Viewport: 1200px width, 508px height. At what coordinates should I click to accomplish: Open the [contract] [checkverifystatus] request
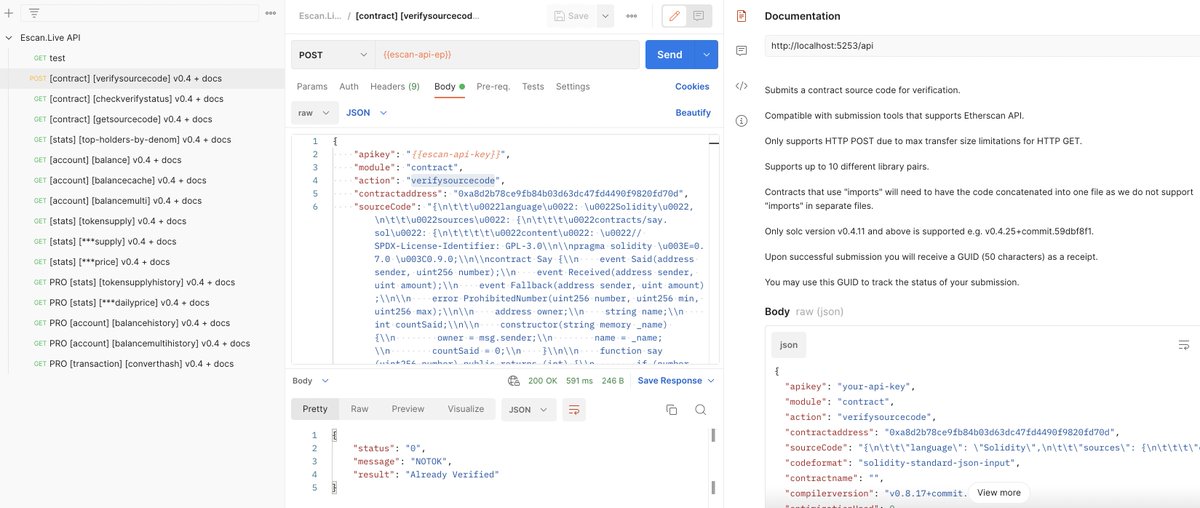[x=142, y=99]
